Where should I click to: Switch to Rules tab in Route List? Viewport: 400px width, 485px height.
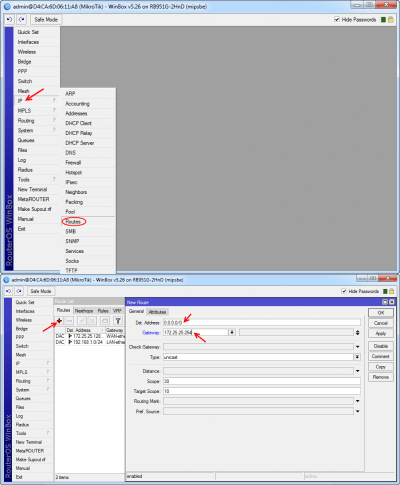coord(103,311)
